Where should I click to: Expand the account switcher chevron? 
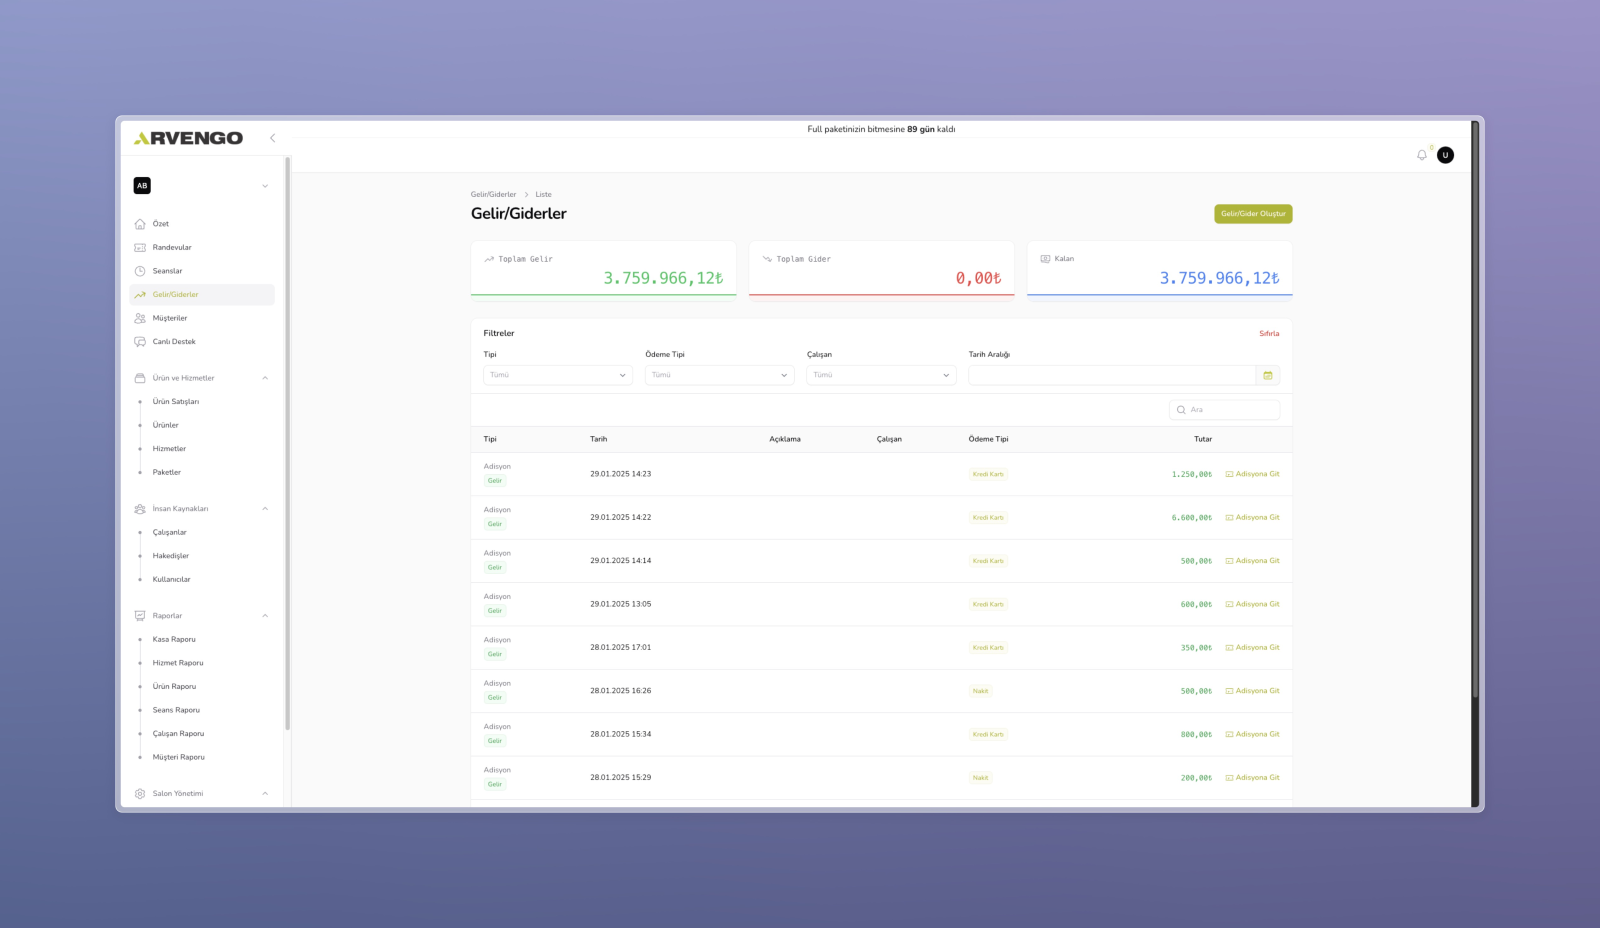[x=265, y=186]
